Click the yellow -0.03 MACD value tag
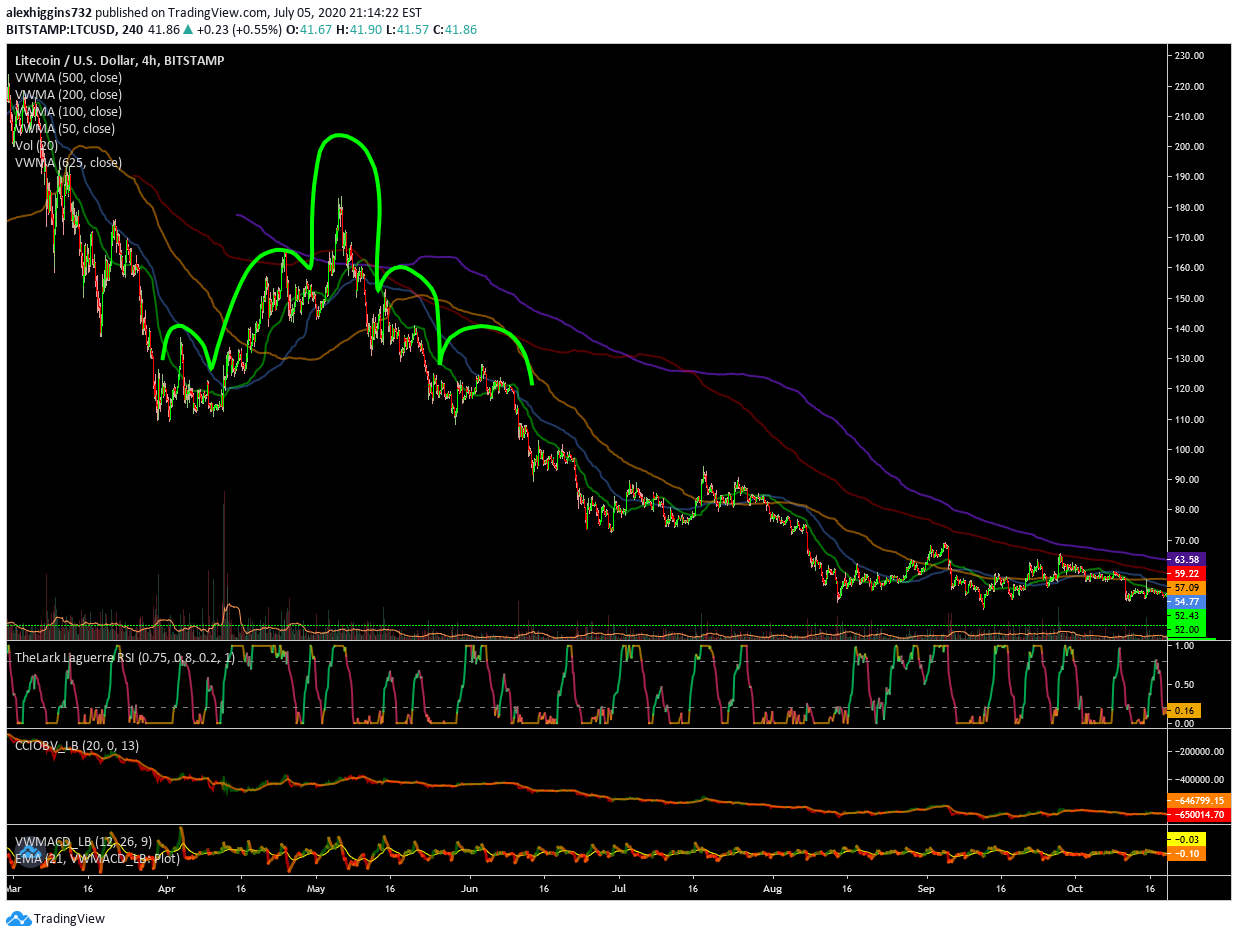 click(x=1184, y=838)
